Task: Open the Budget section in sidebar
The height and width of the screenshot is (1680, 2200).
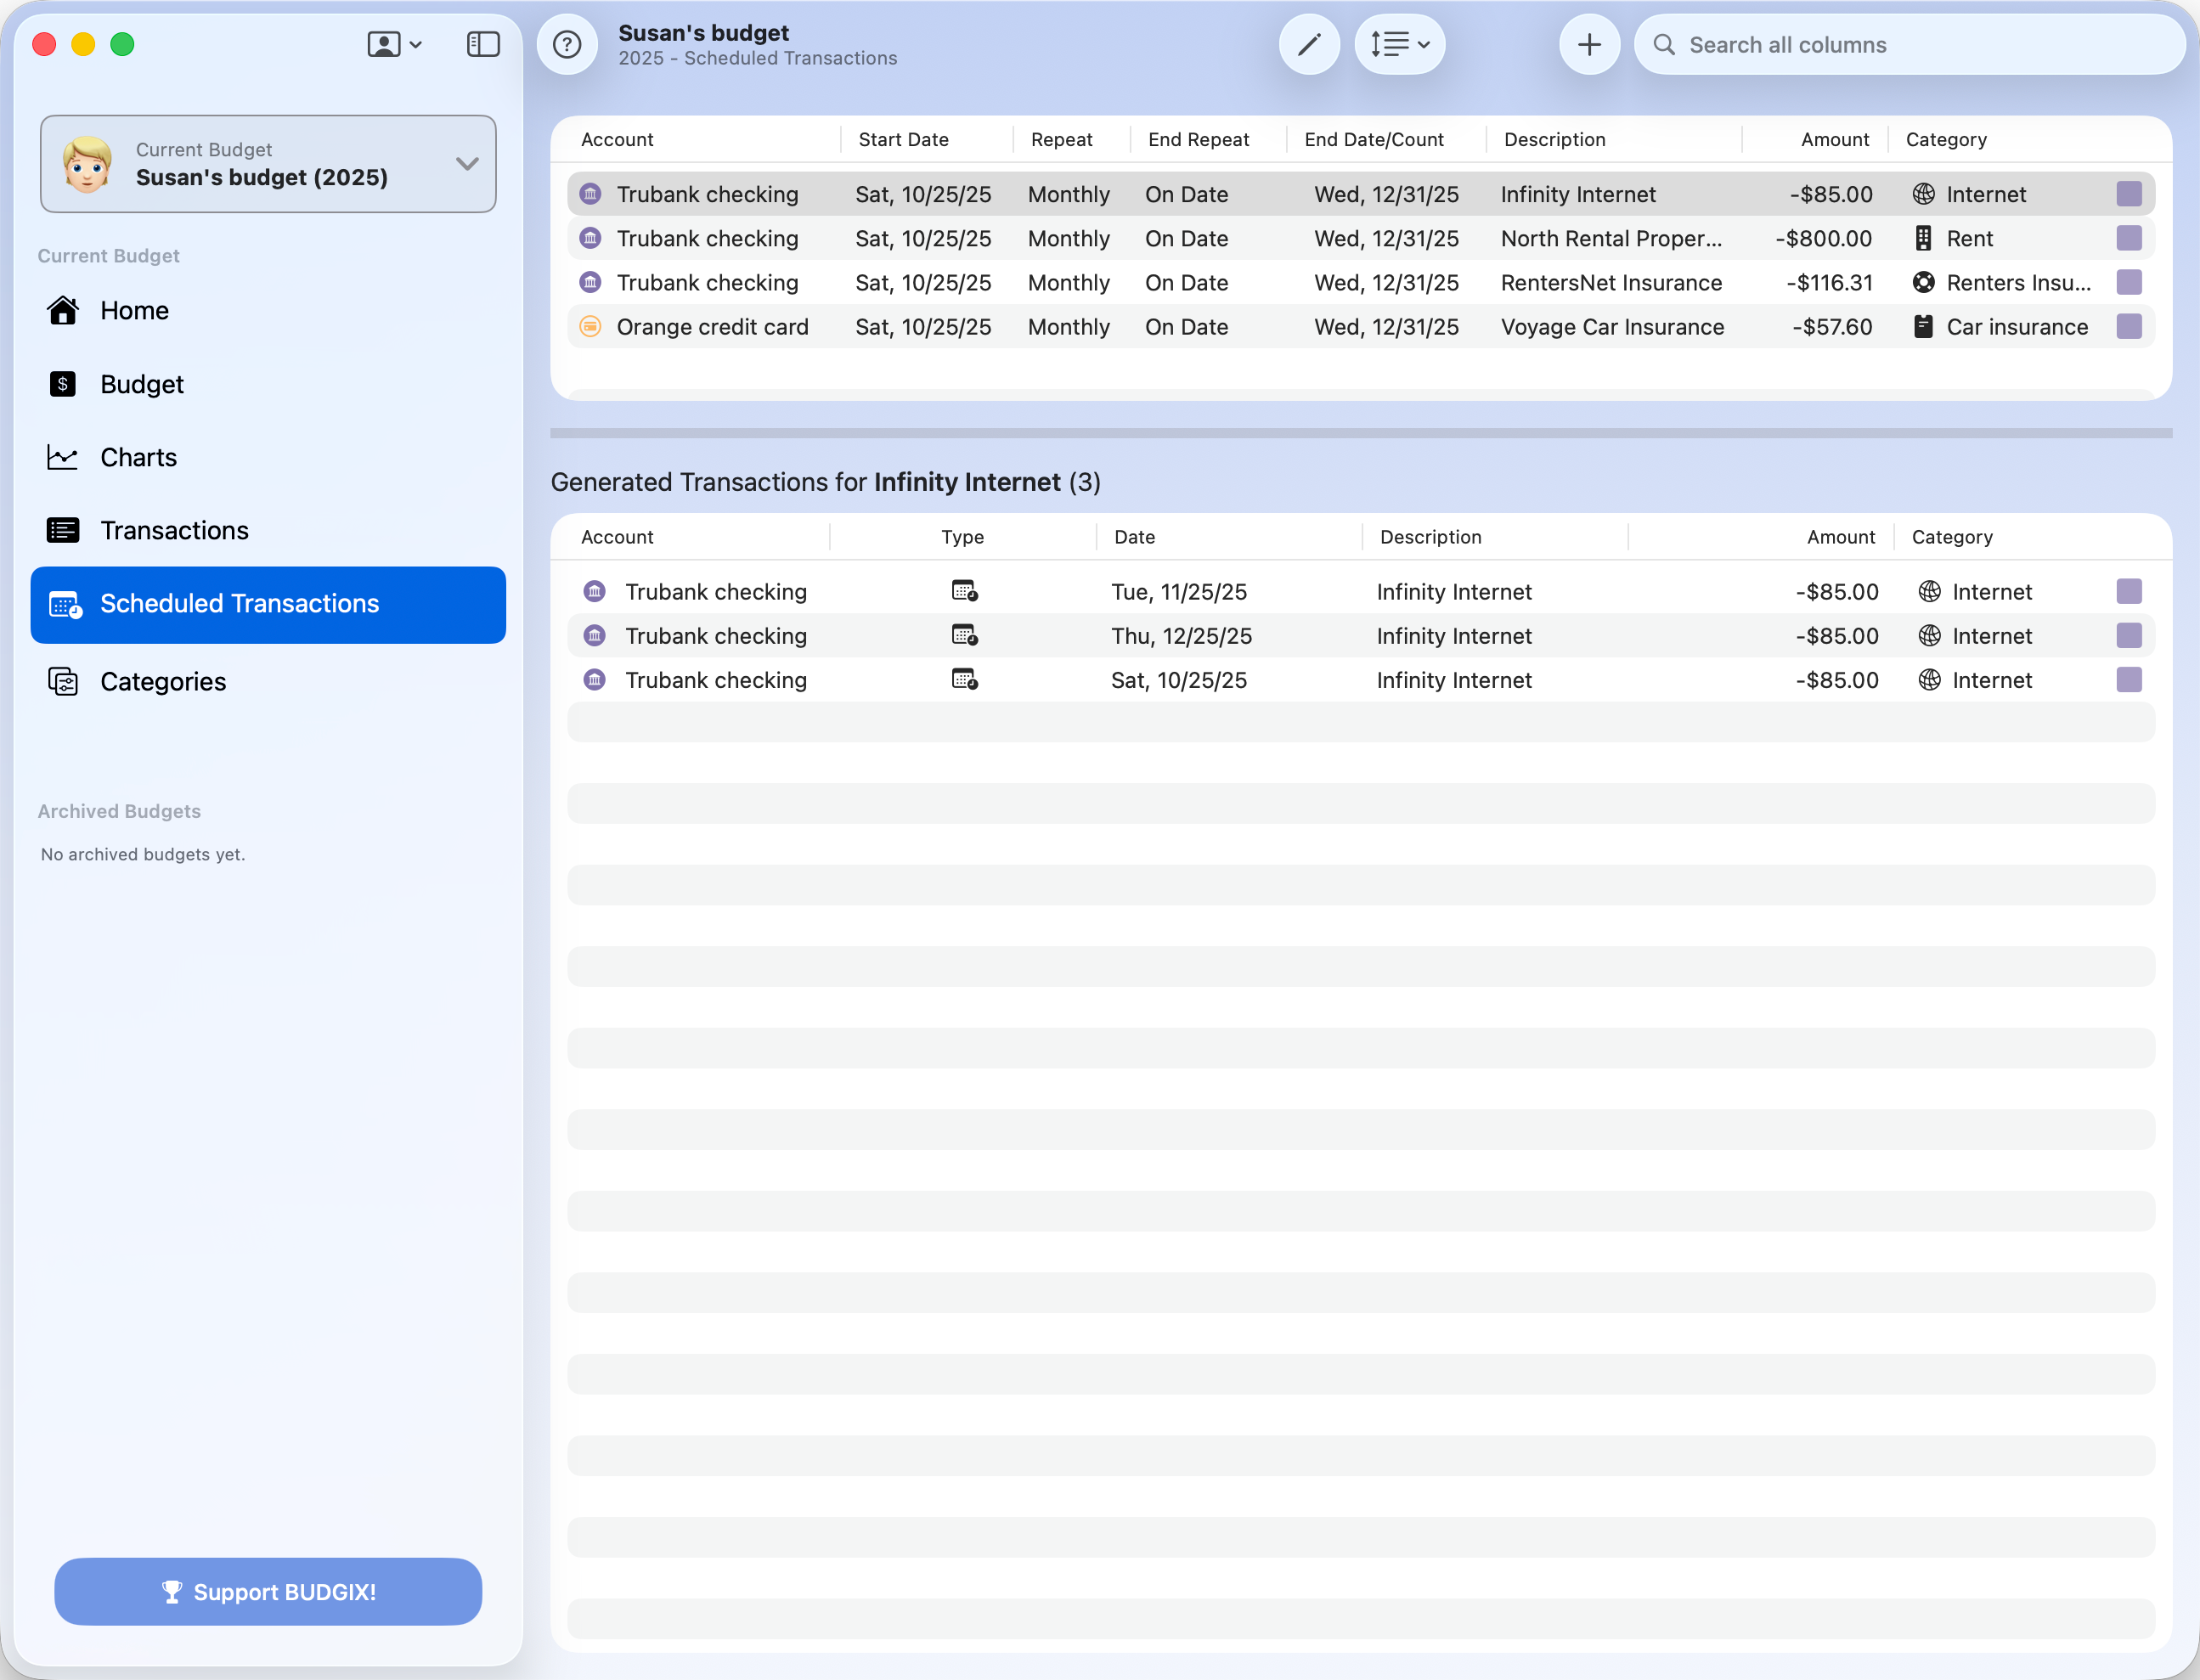Action: [142, 385]
